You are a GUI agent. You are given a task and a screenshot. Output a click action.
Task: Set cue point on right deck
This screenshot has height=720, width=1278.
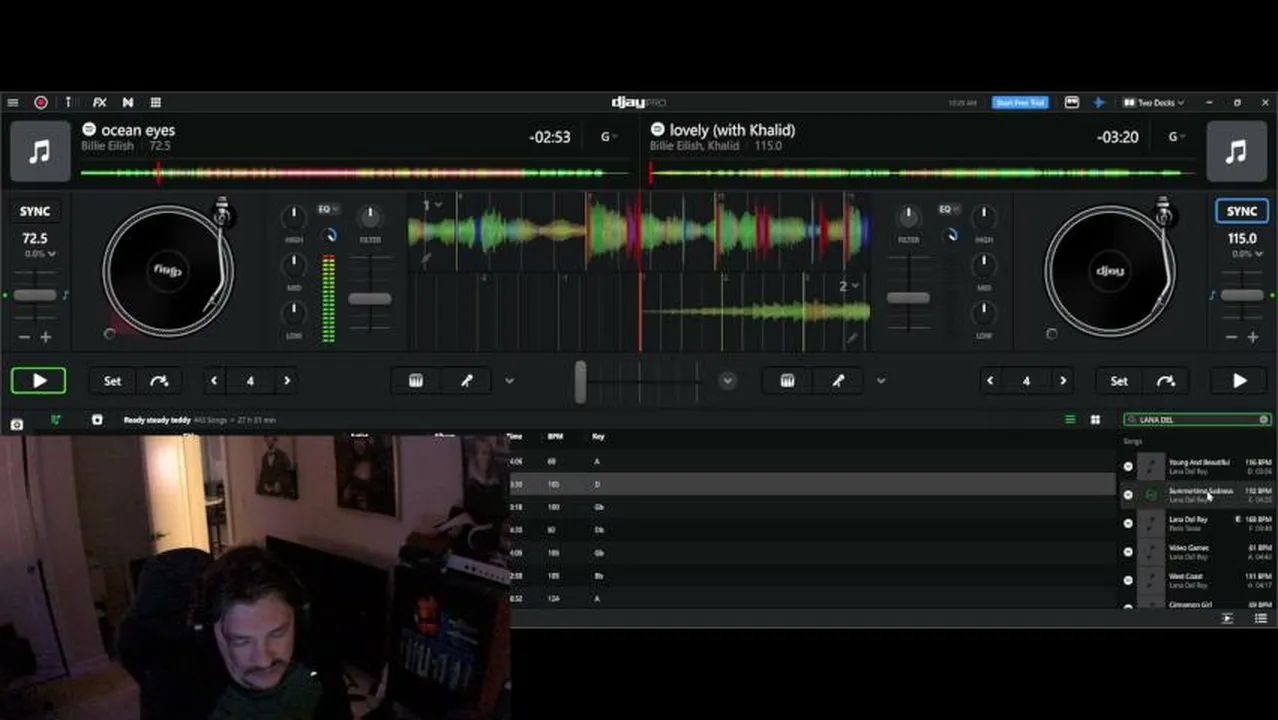1119,381
